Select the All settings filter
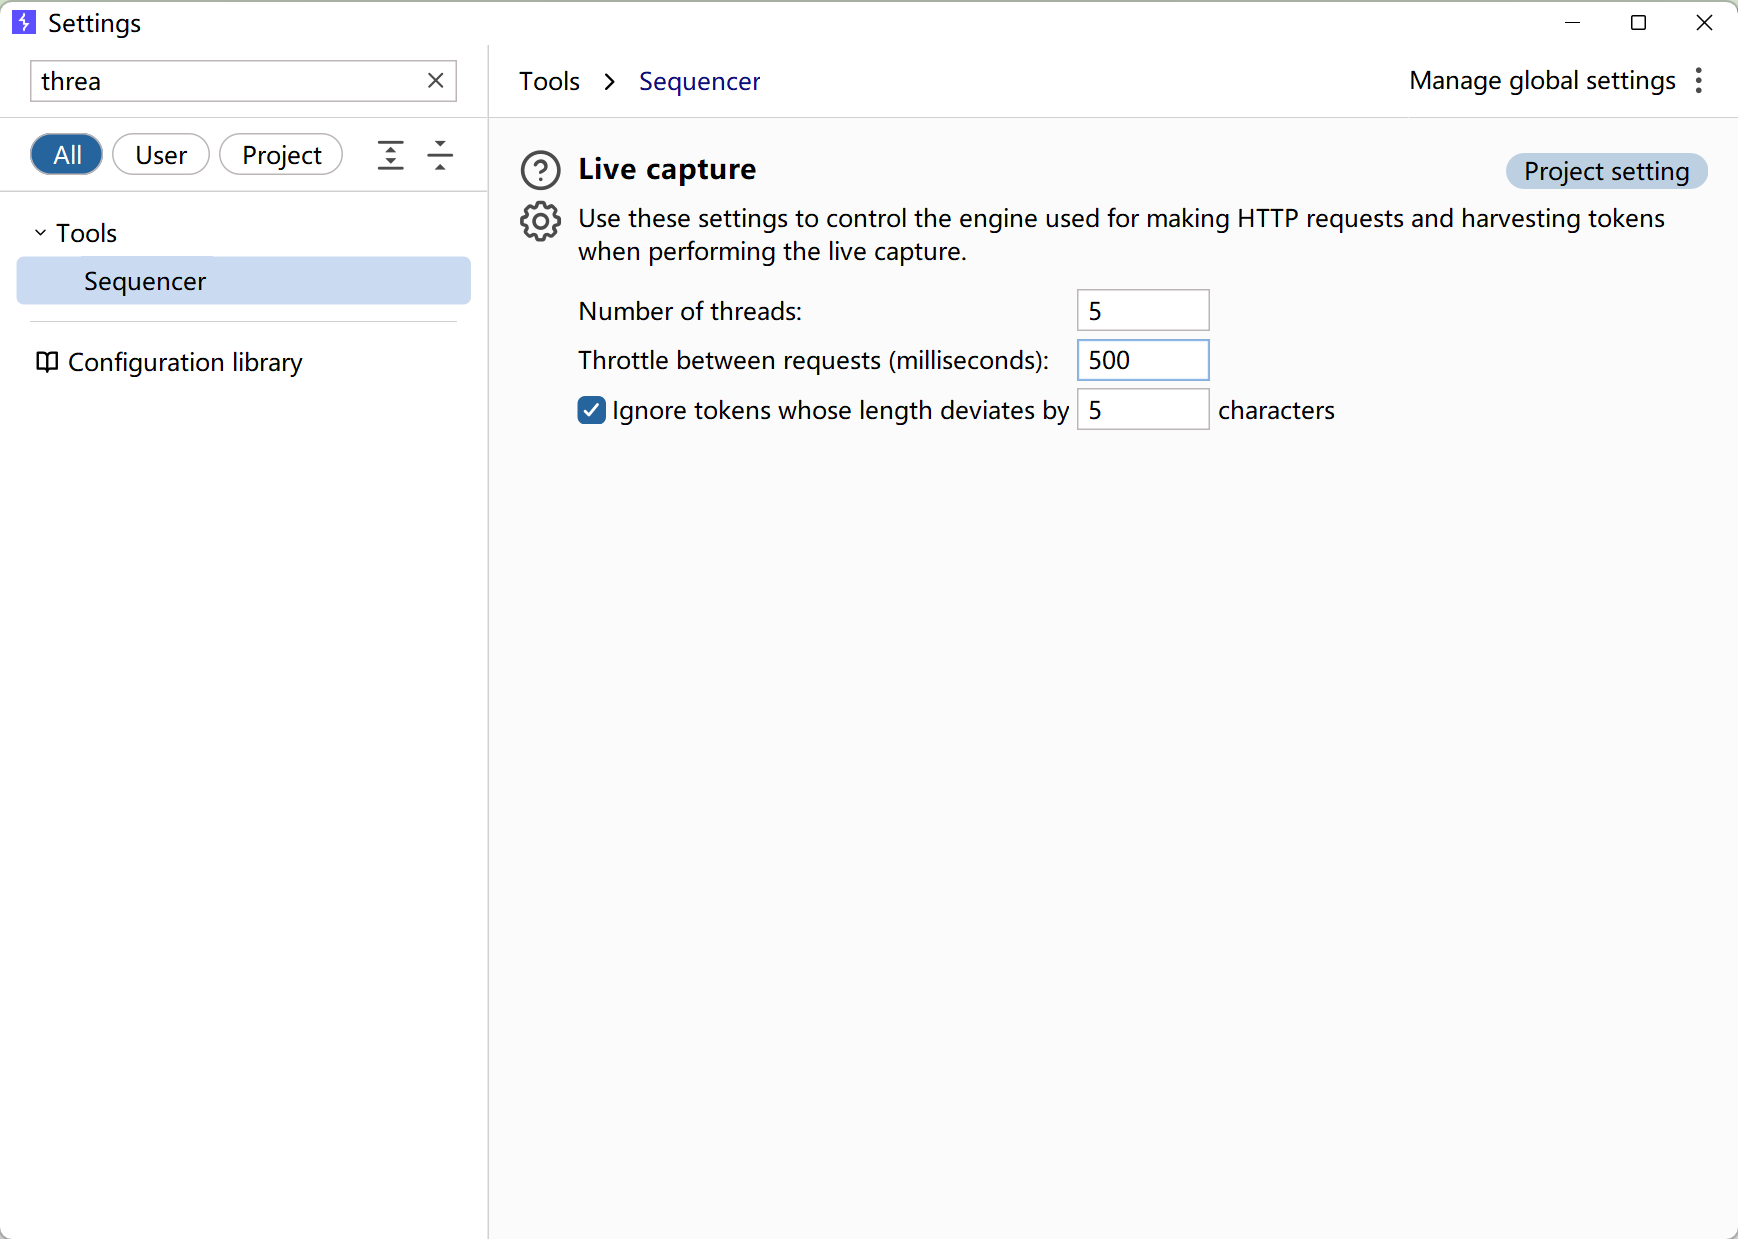Screen dimensions: 1738x1239 (x=67, y=155)
